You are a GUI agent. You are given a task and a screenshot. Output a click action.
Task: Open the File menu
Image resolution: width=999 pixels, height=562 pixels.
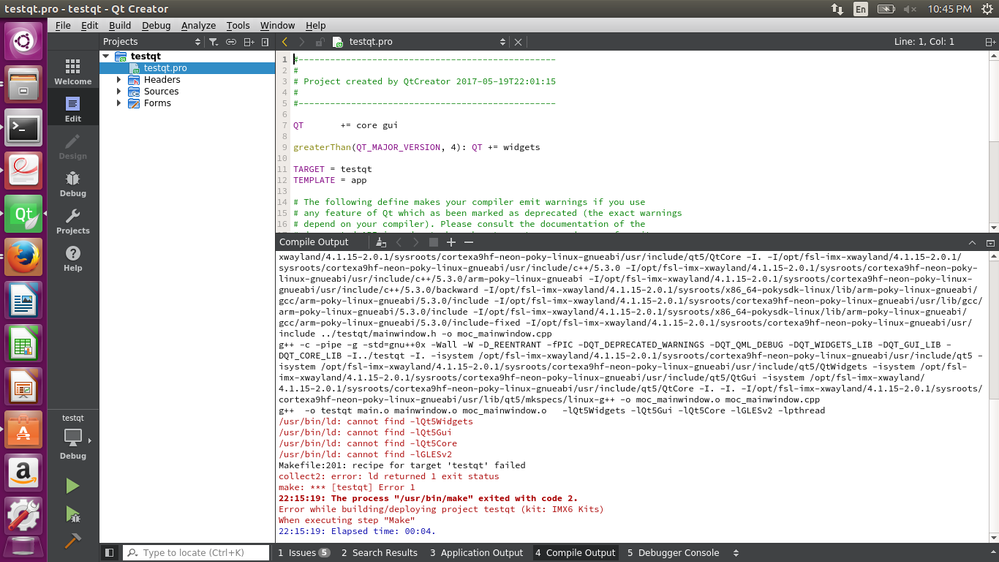click(x=63, y=25)
